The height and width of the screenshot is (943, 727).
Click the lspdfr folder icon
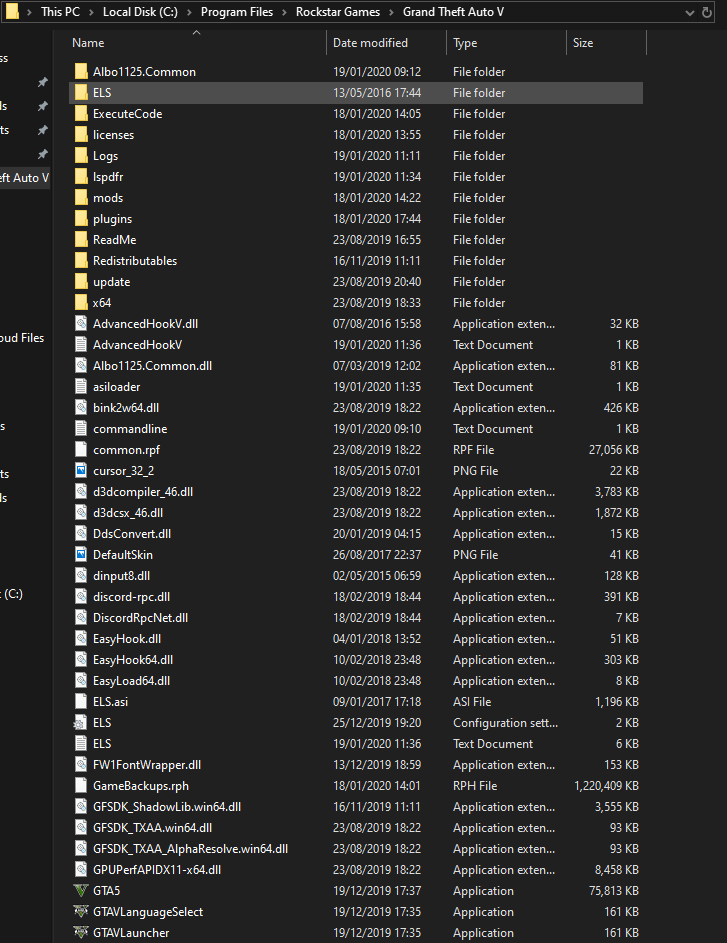tap(81, 177)
